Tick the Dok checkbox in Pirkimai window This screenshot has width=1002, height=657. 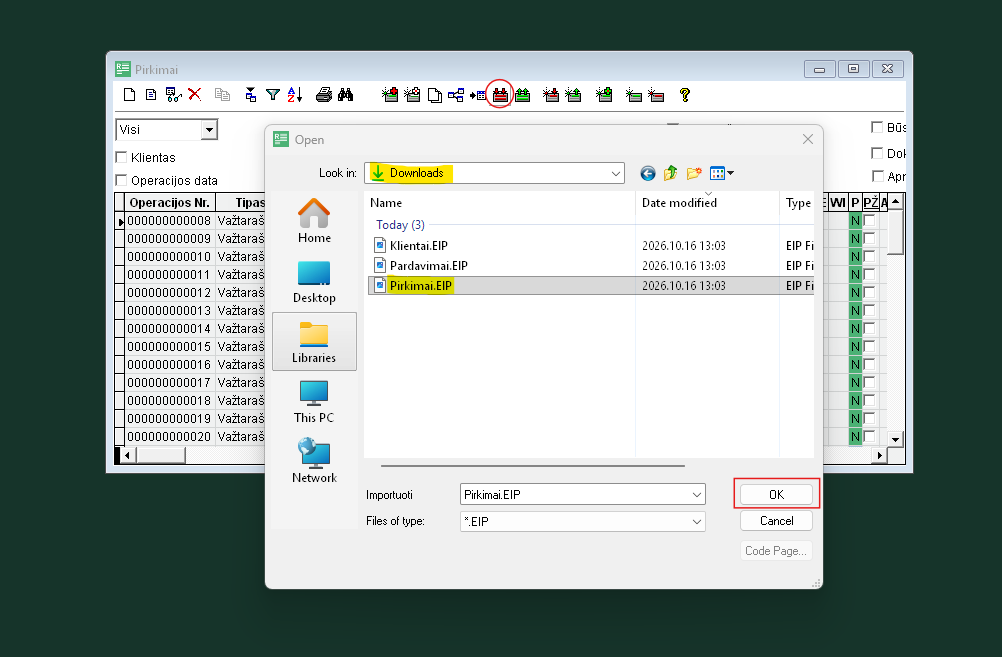(x=877, y=153)
